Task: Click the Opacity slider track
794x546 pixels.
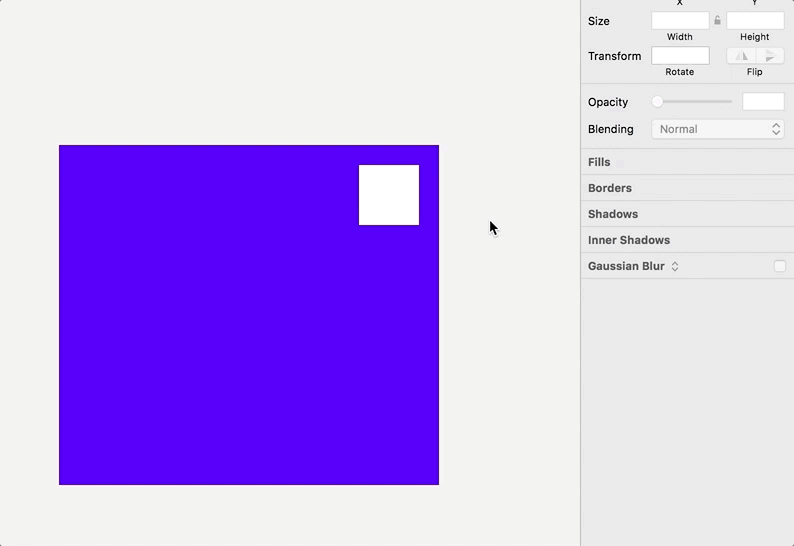Action: coord(700,102)
